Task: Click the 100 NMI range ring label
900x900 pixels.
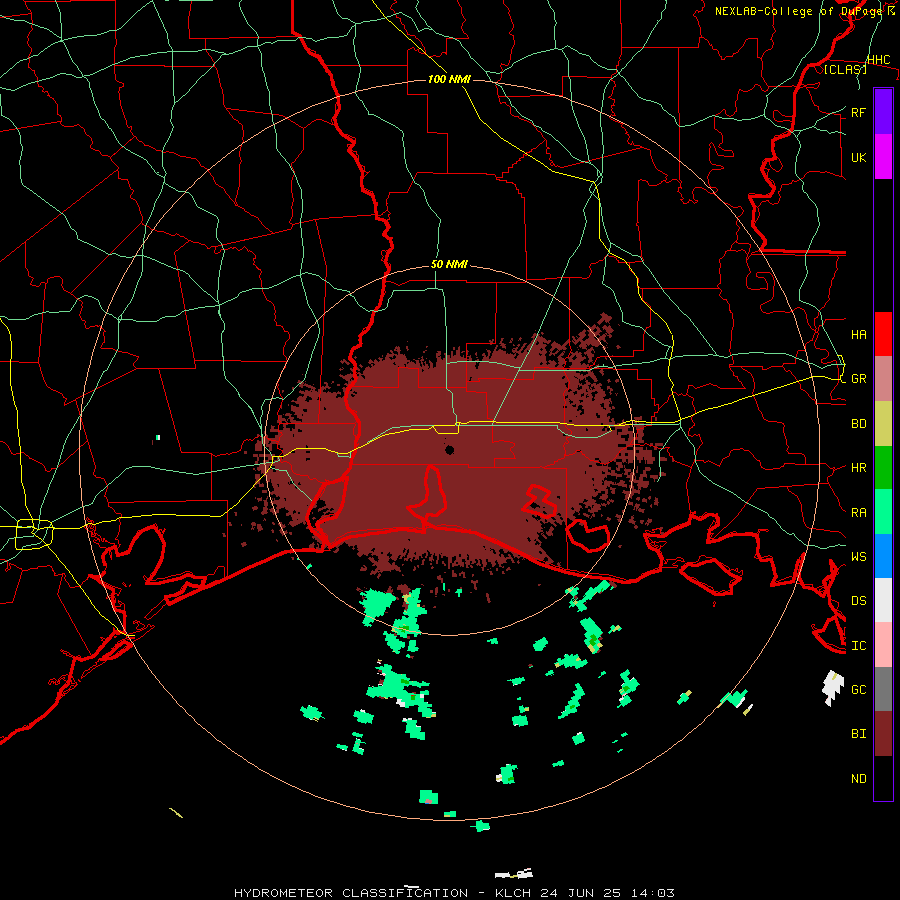Action: tap(449, 79)
